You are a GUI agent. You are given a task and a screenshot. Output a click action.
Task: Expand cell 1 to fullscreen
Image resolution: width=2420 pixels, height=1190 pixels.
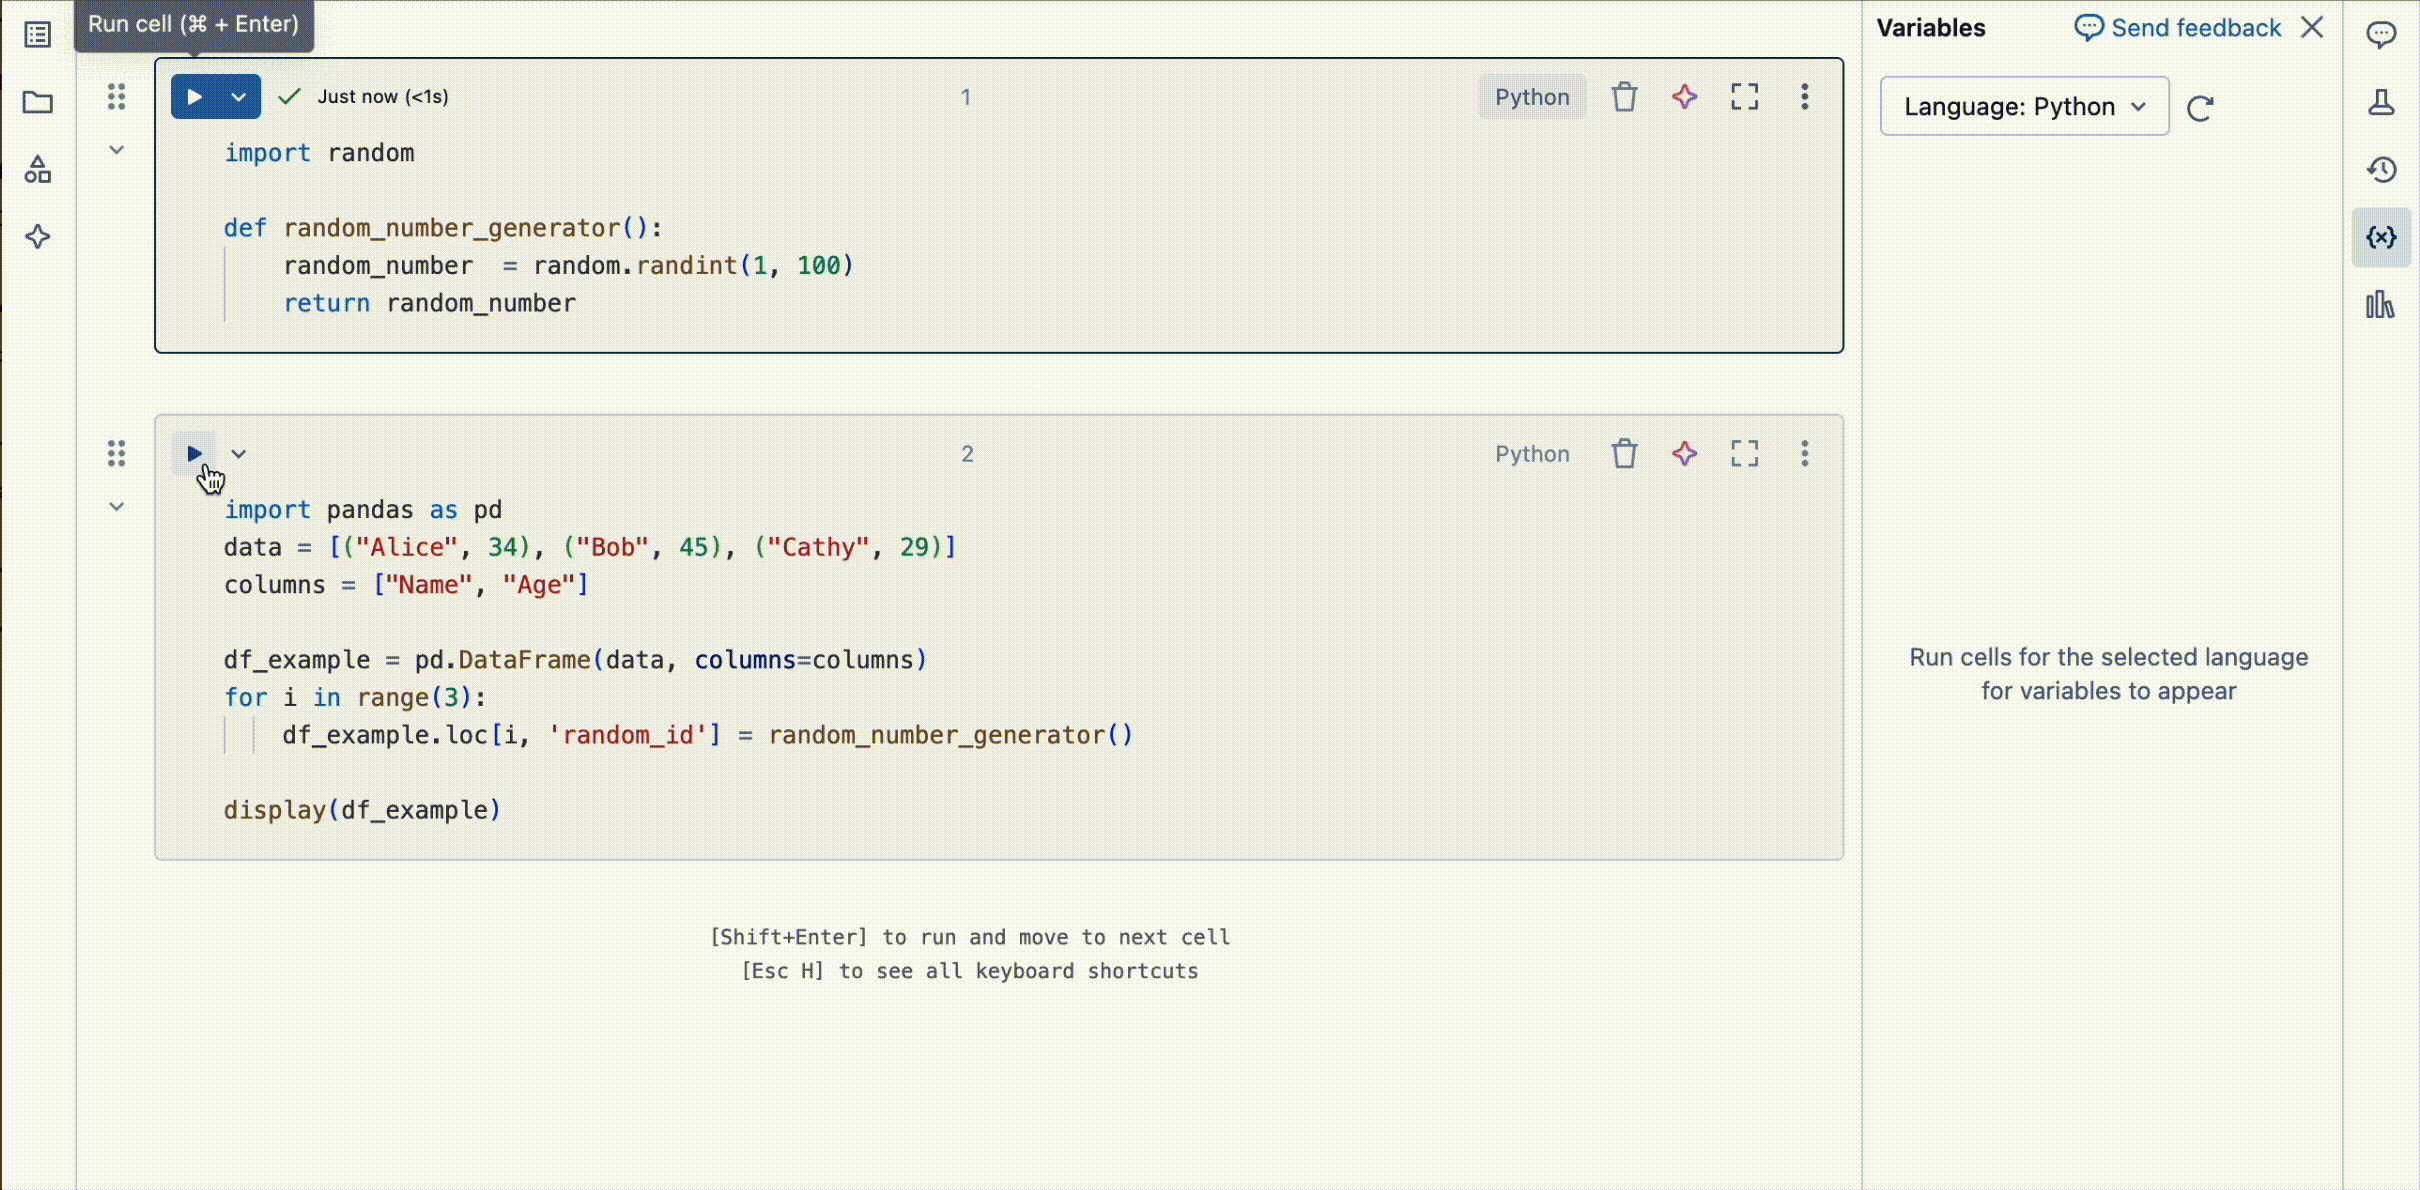[1744, 97]
